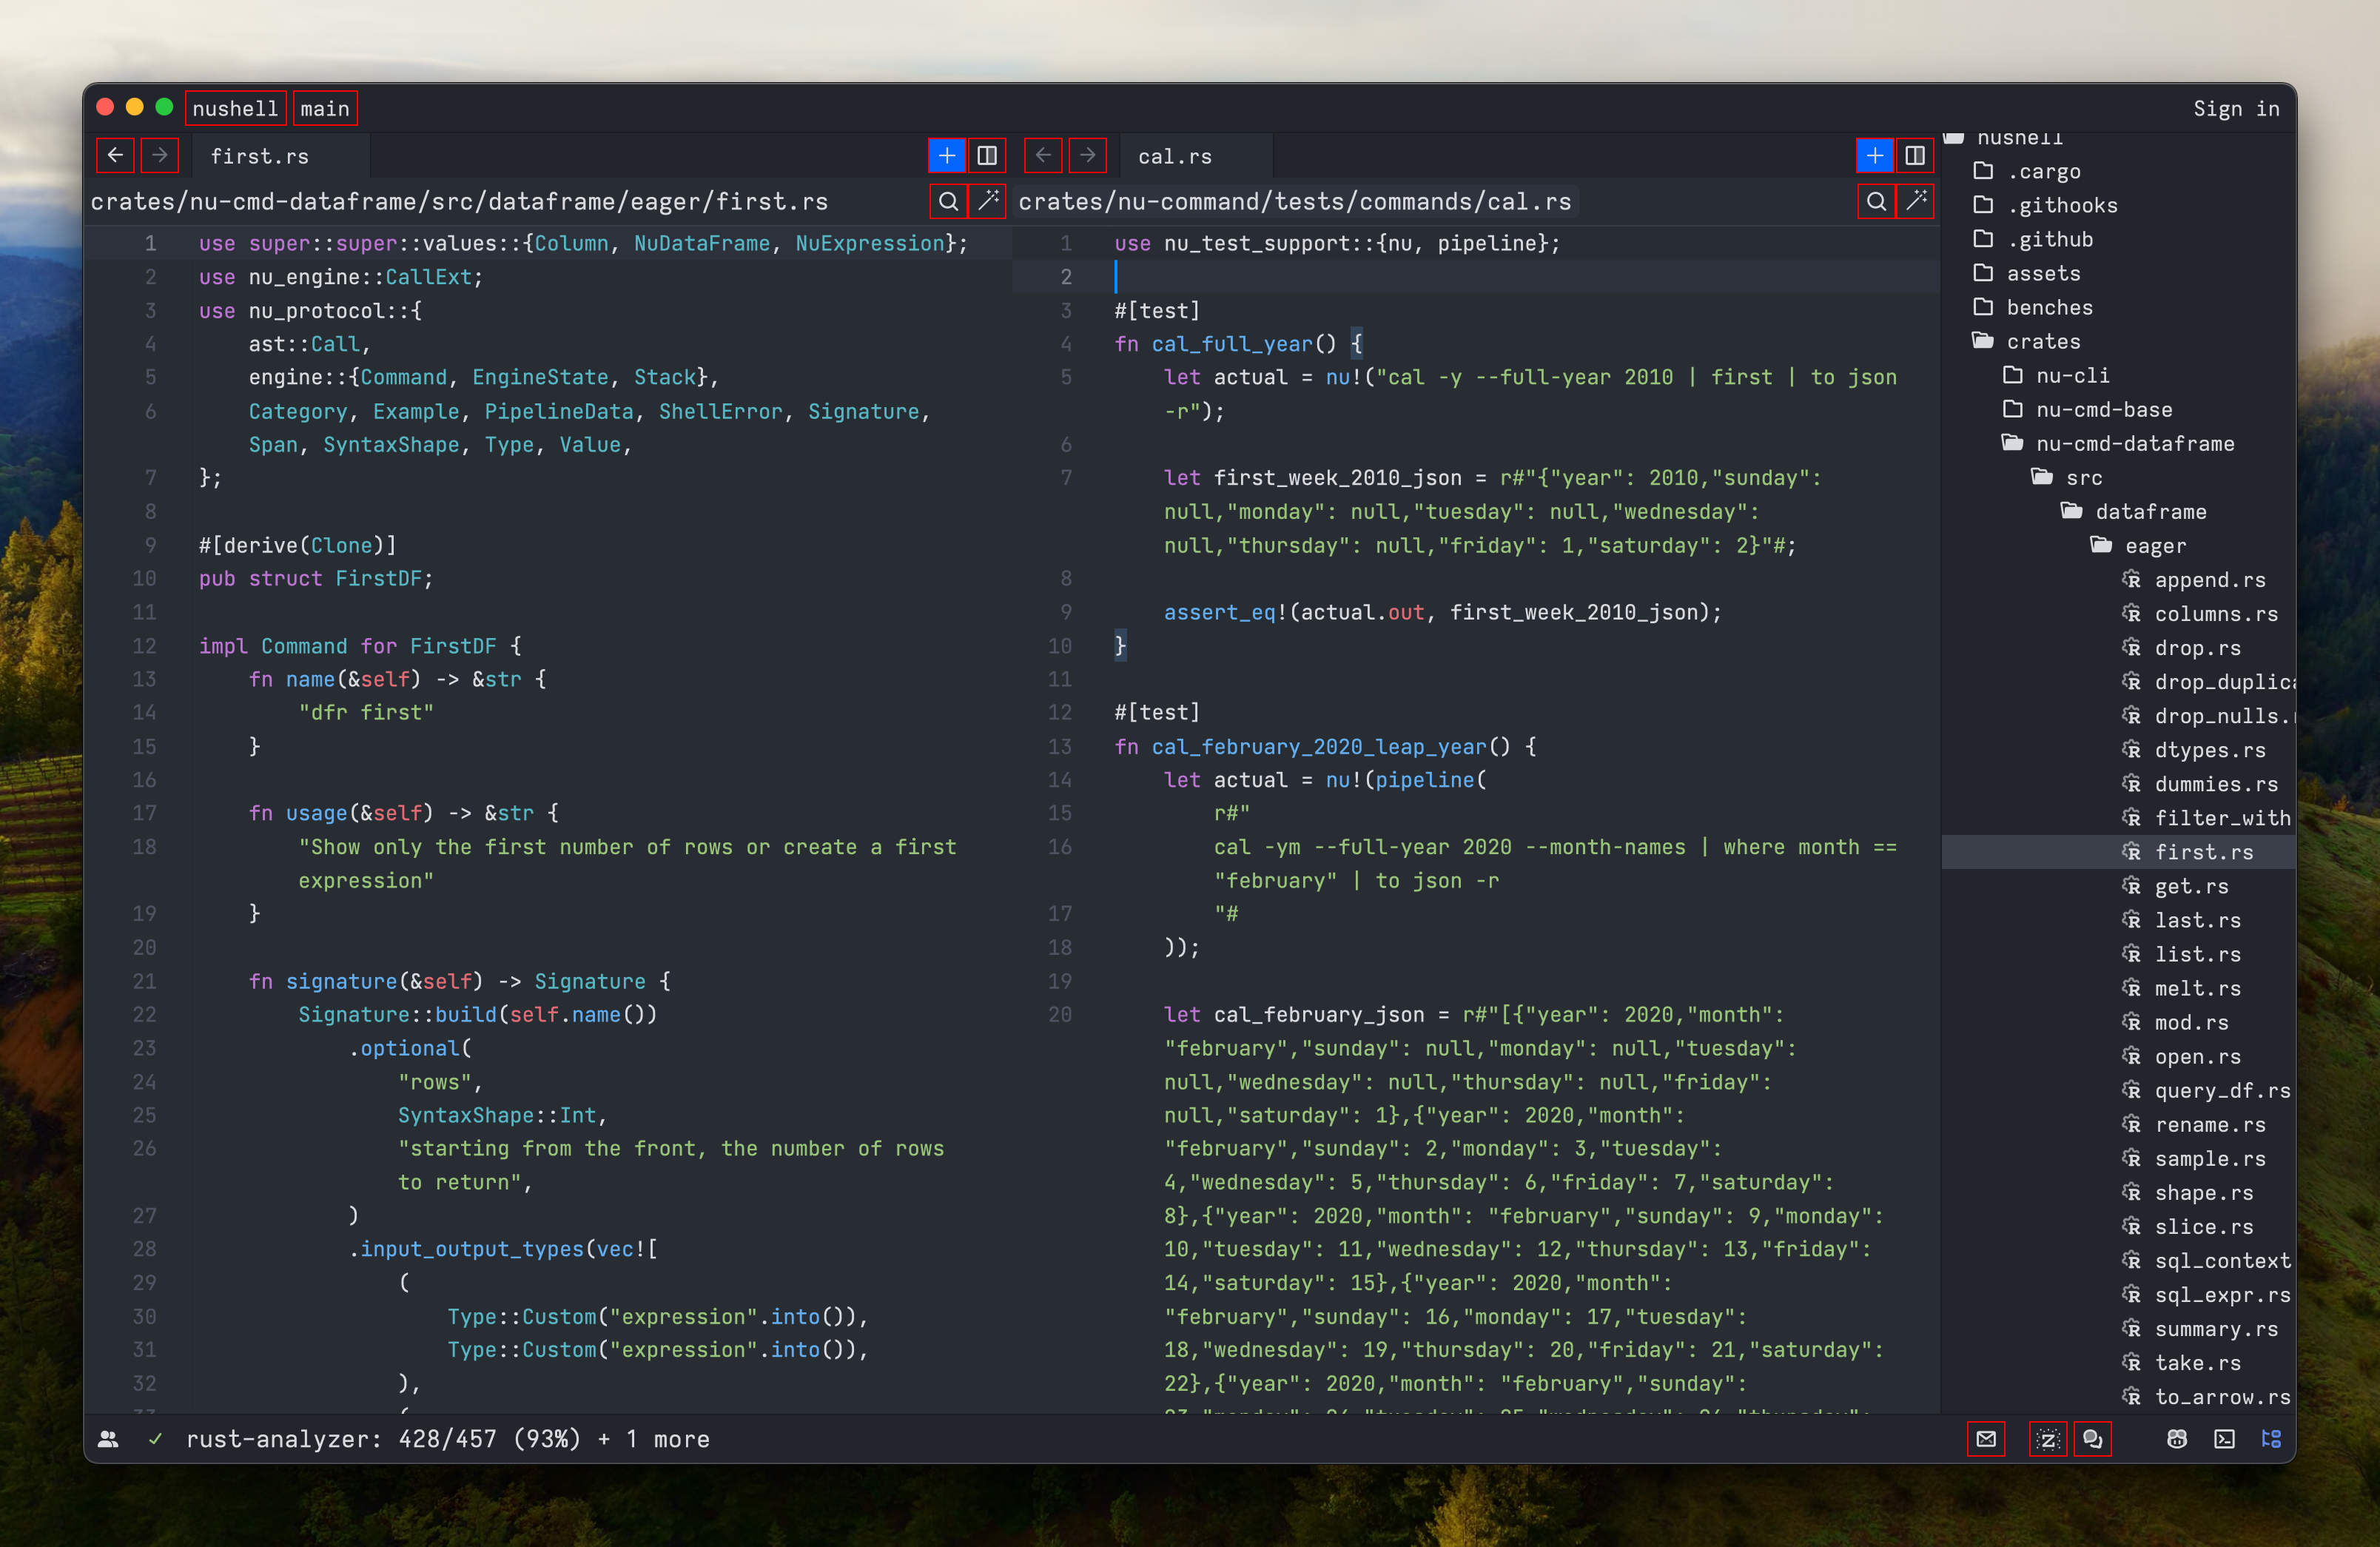Click the plus button in first.rs pane
This screenshot has width=2380, height=1547.
point(946,156)
